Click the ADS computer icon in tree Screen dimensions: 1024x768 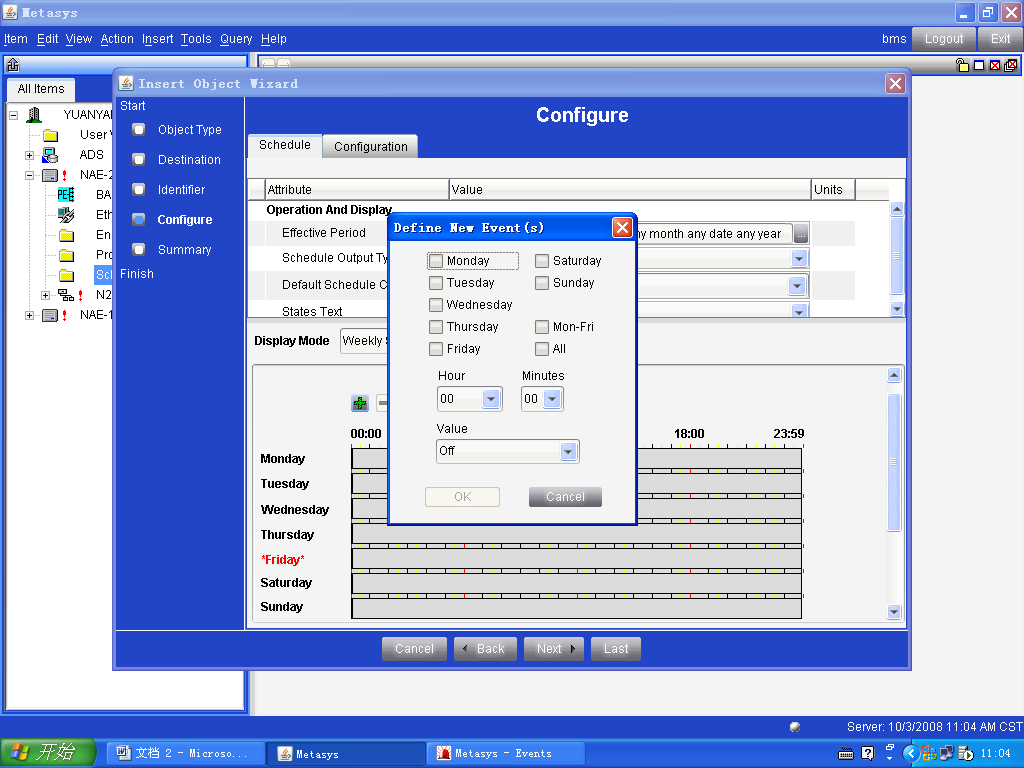pos(50,155)
